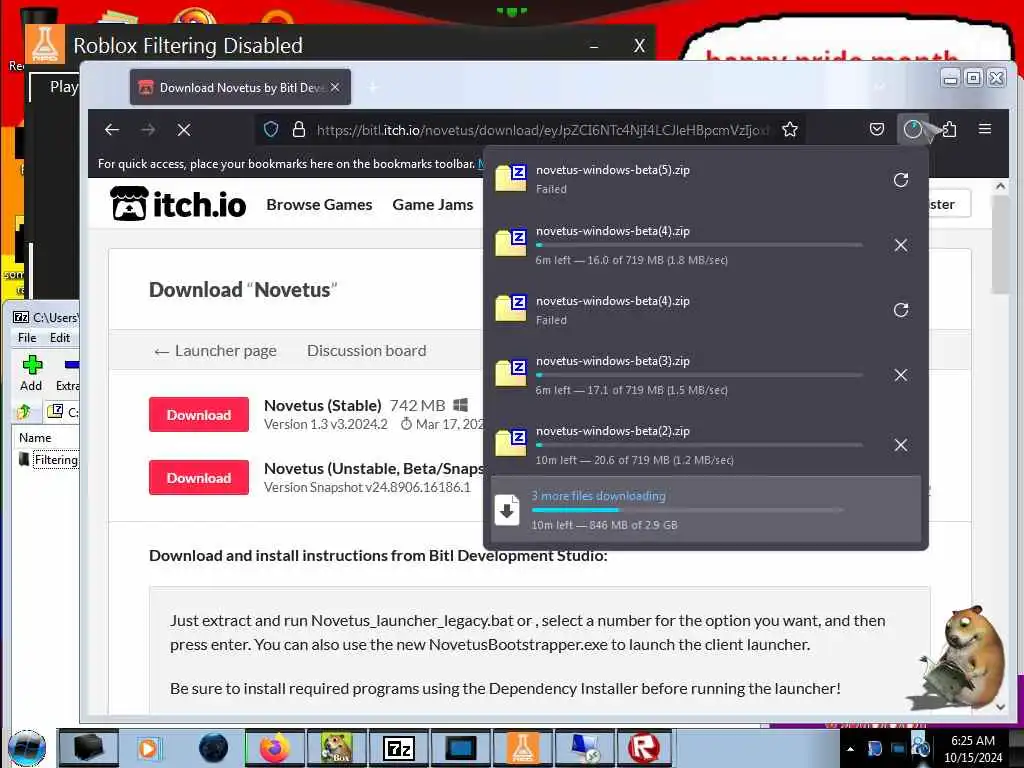The width and height of the screenshot is (1024, 768).
Task: Bookmark this page with the star icon
Action: coord(790,129)
